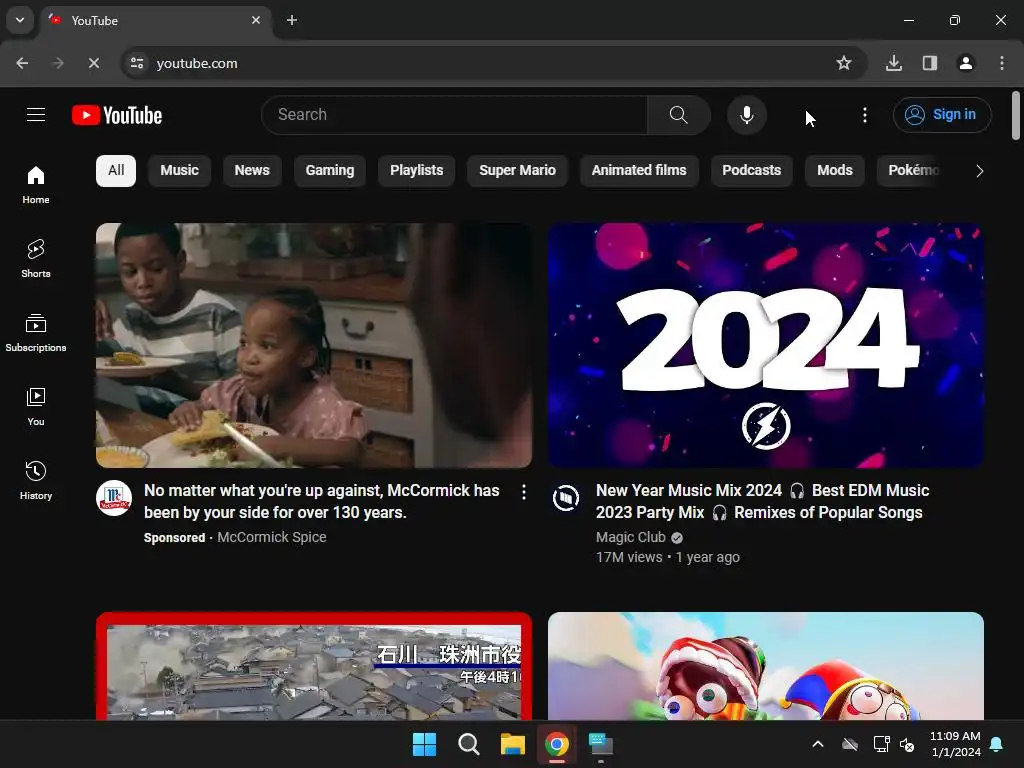Open McCormick Spice advertiser link

tap(272, 537)
